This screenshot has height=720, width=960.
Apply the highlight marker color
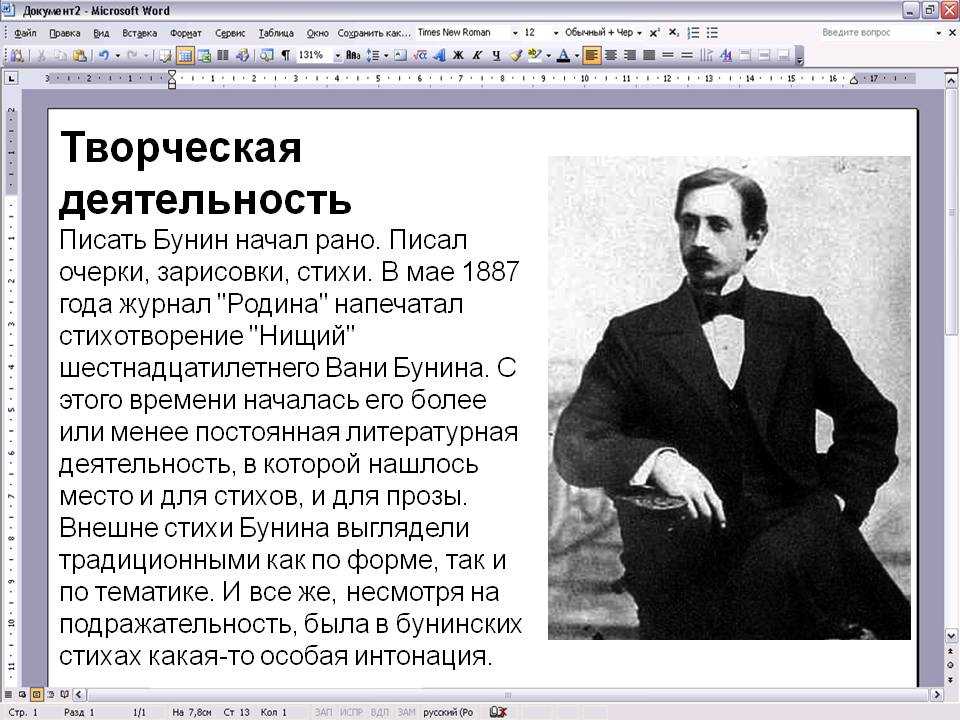click(x=535, y=55)
